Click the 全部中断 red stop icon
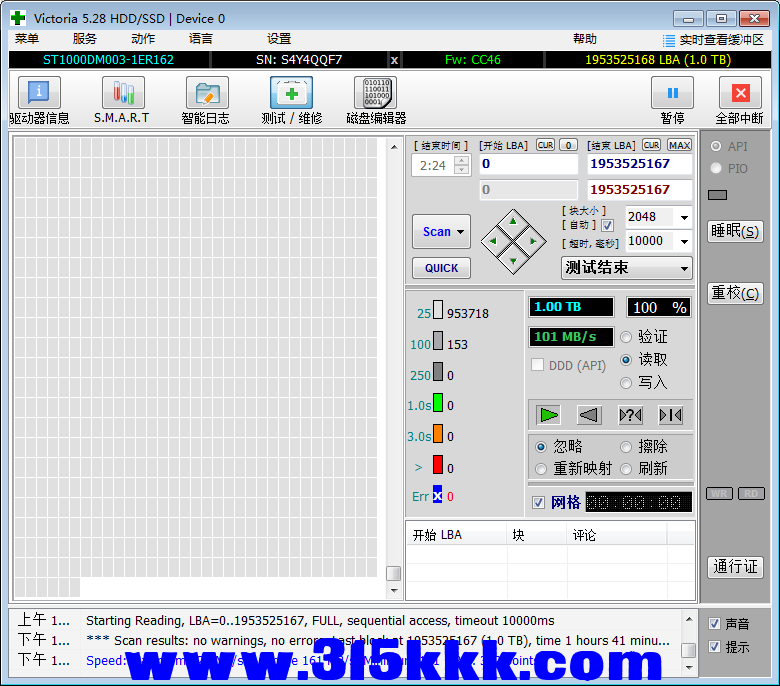 click(x=739, y=93)
